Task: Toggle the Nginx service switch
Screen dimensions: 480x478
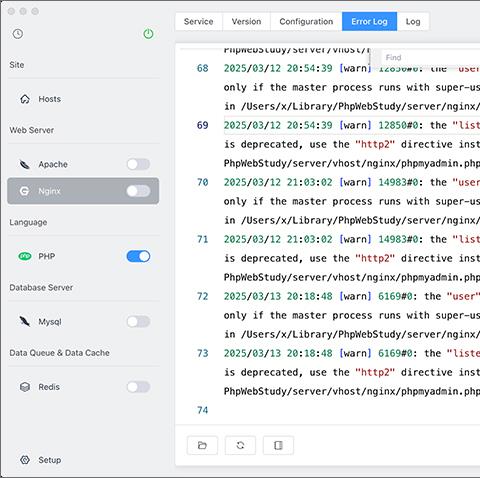Action: 138,191
